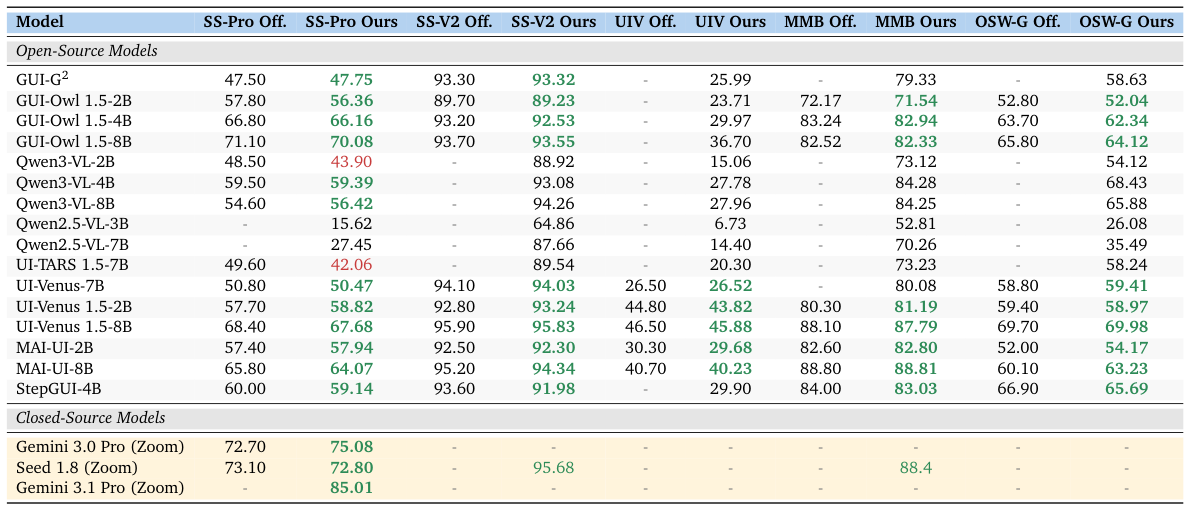Image resolution: width=1190 pixels, height=509 pixels.
Task: Select the "Gemini 3.1 Pro (Zoom)" row label
Action: [x=100, y=487]
